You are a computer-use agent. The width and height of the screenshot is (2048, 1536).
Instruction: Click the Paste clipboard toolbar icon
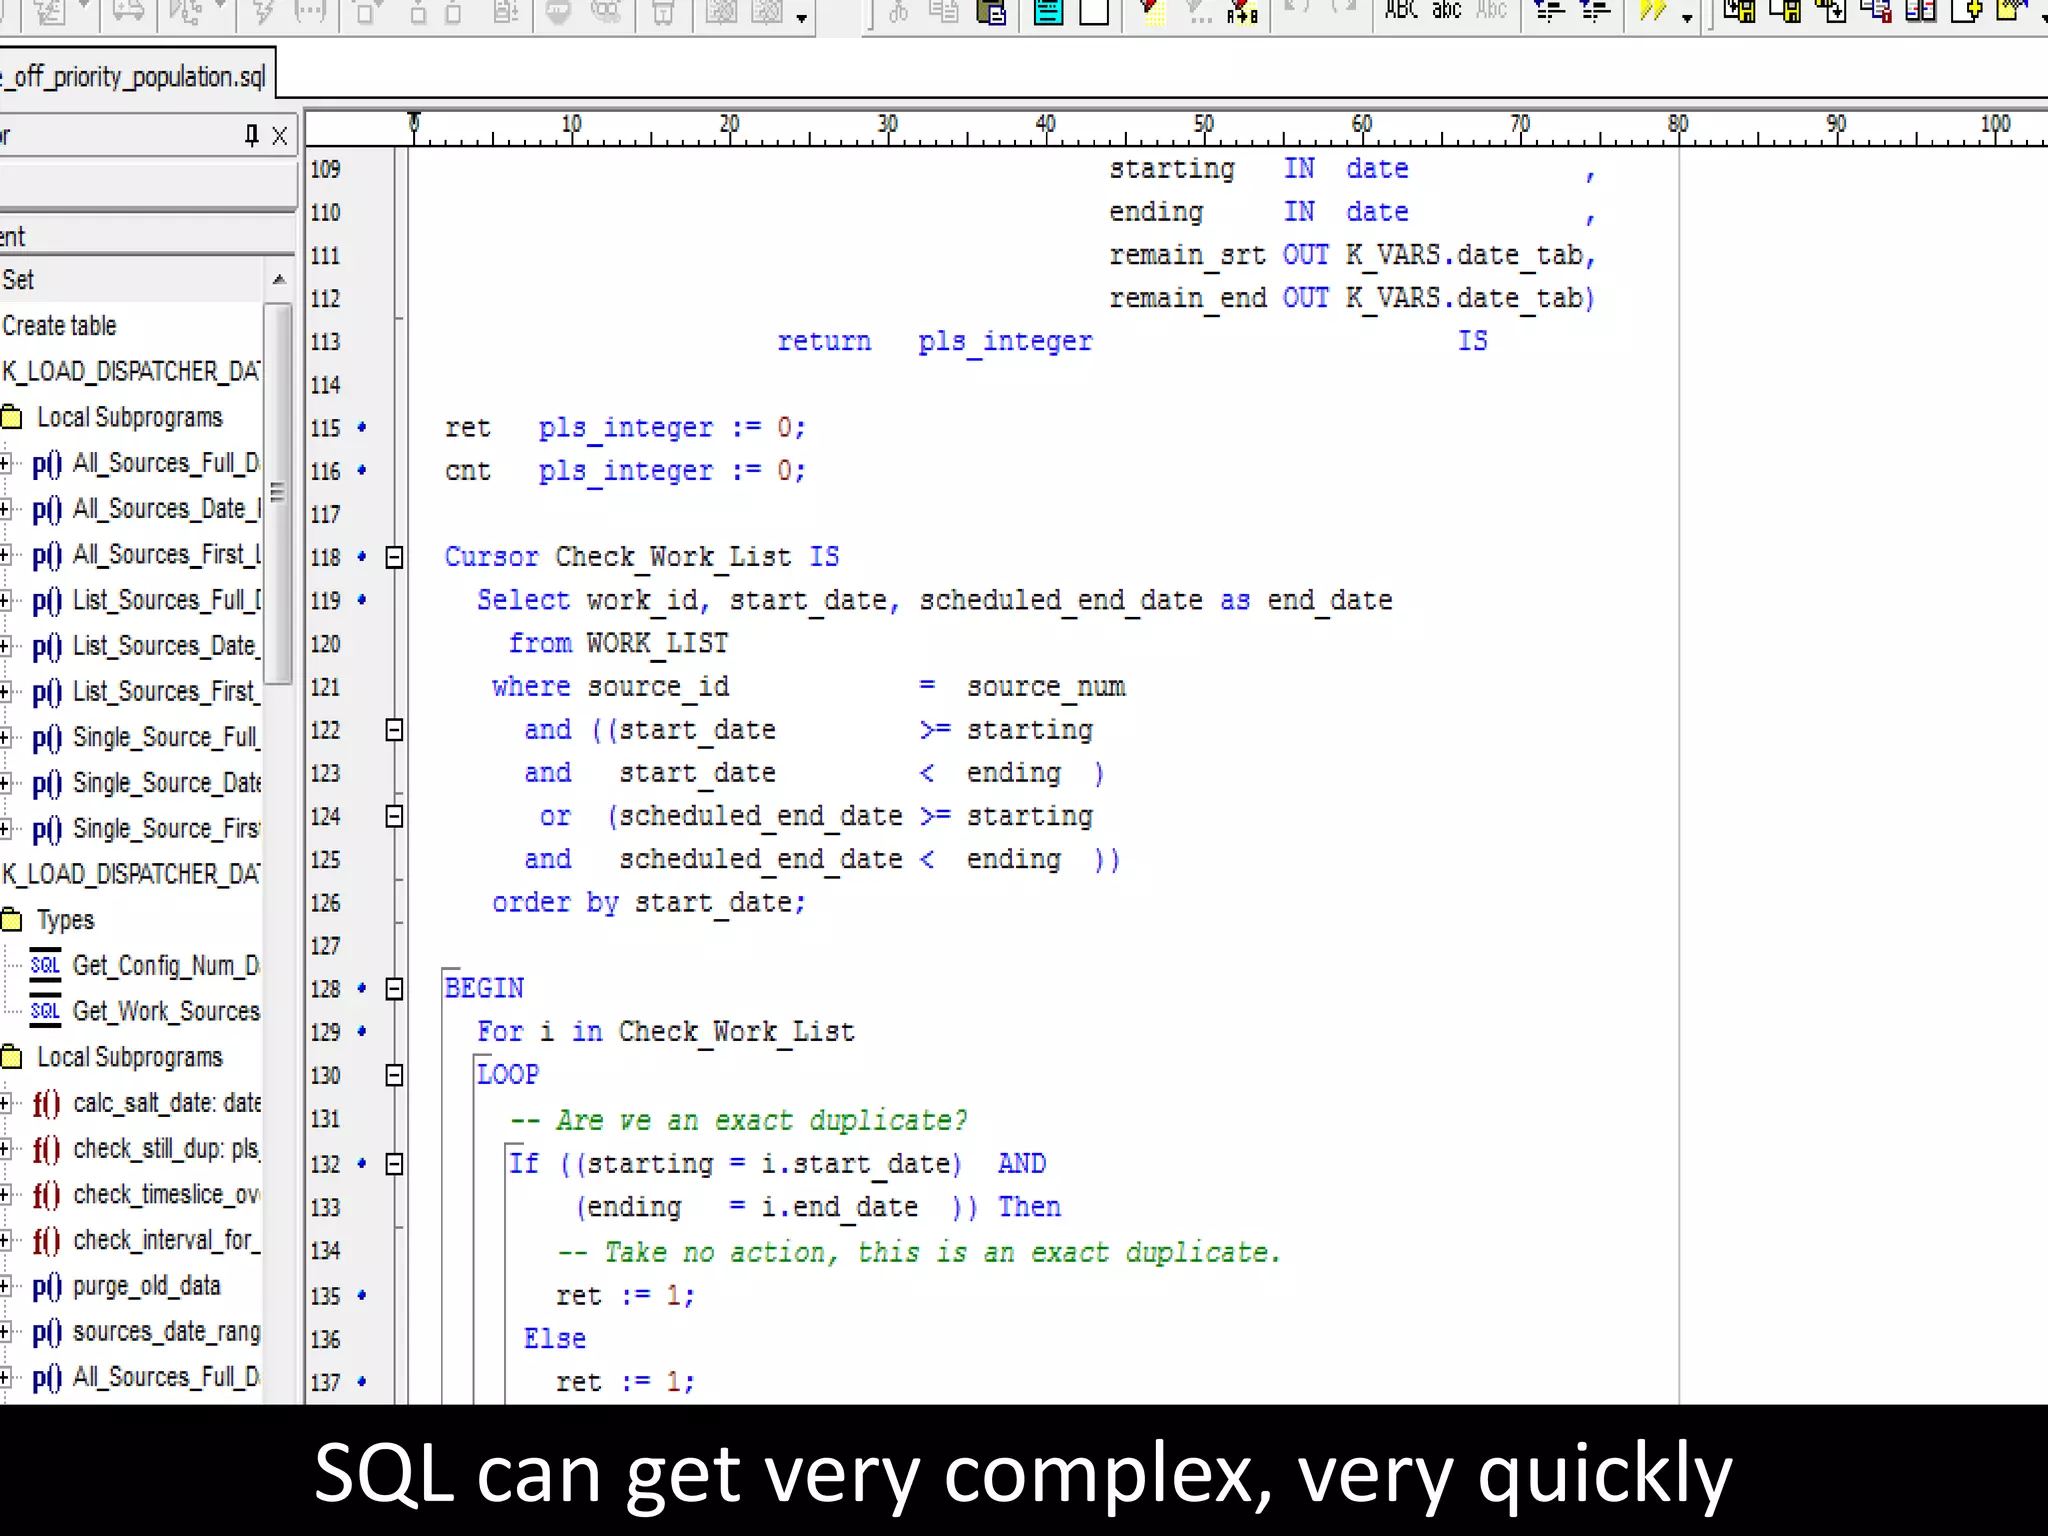991,12
